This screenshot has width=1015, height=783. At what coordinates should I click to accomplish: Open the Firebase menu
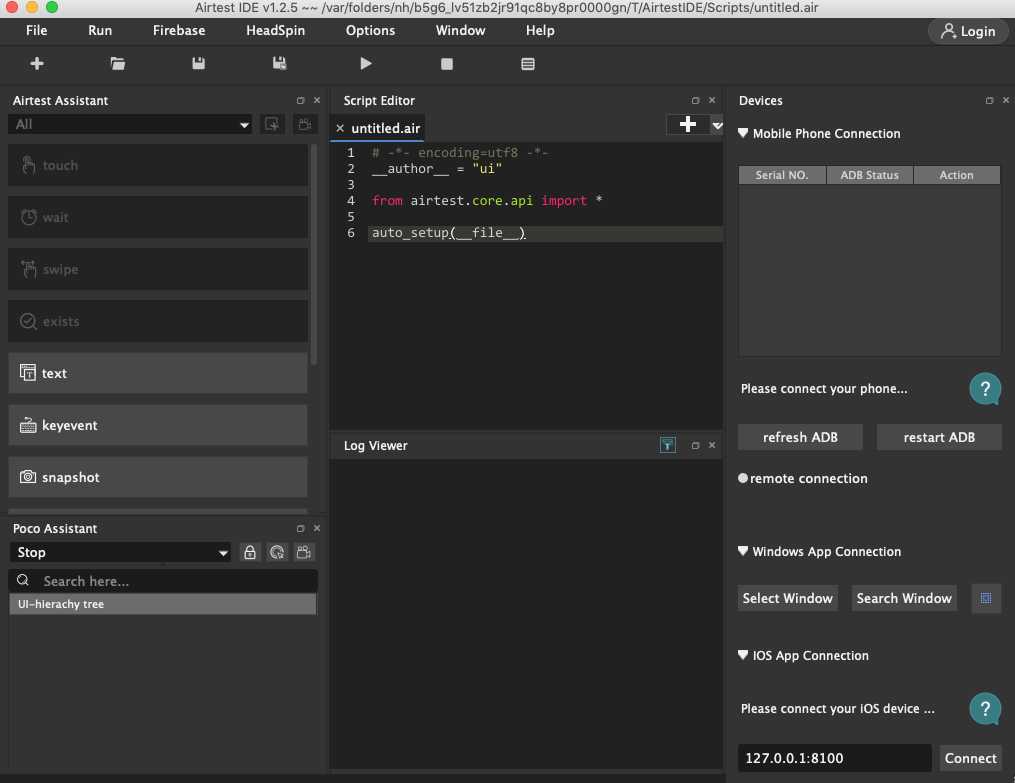[179, 30]
